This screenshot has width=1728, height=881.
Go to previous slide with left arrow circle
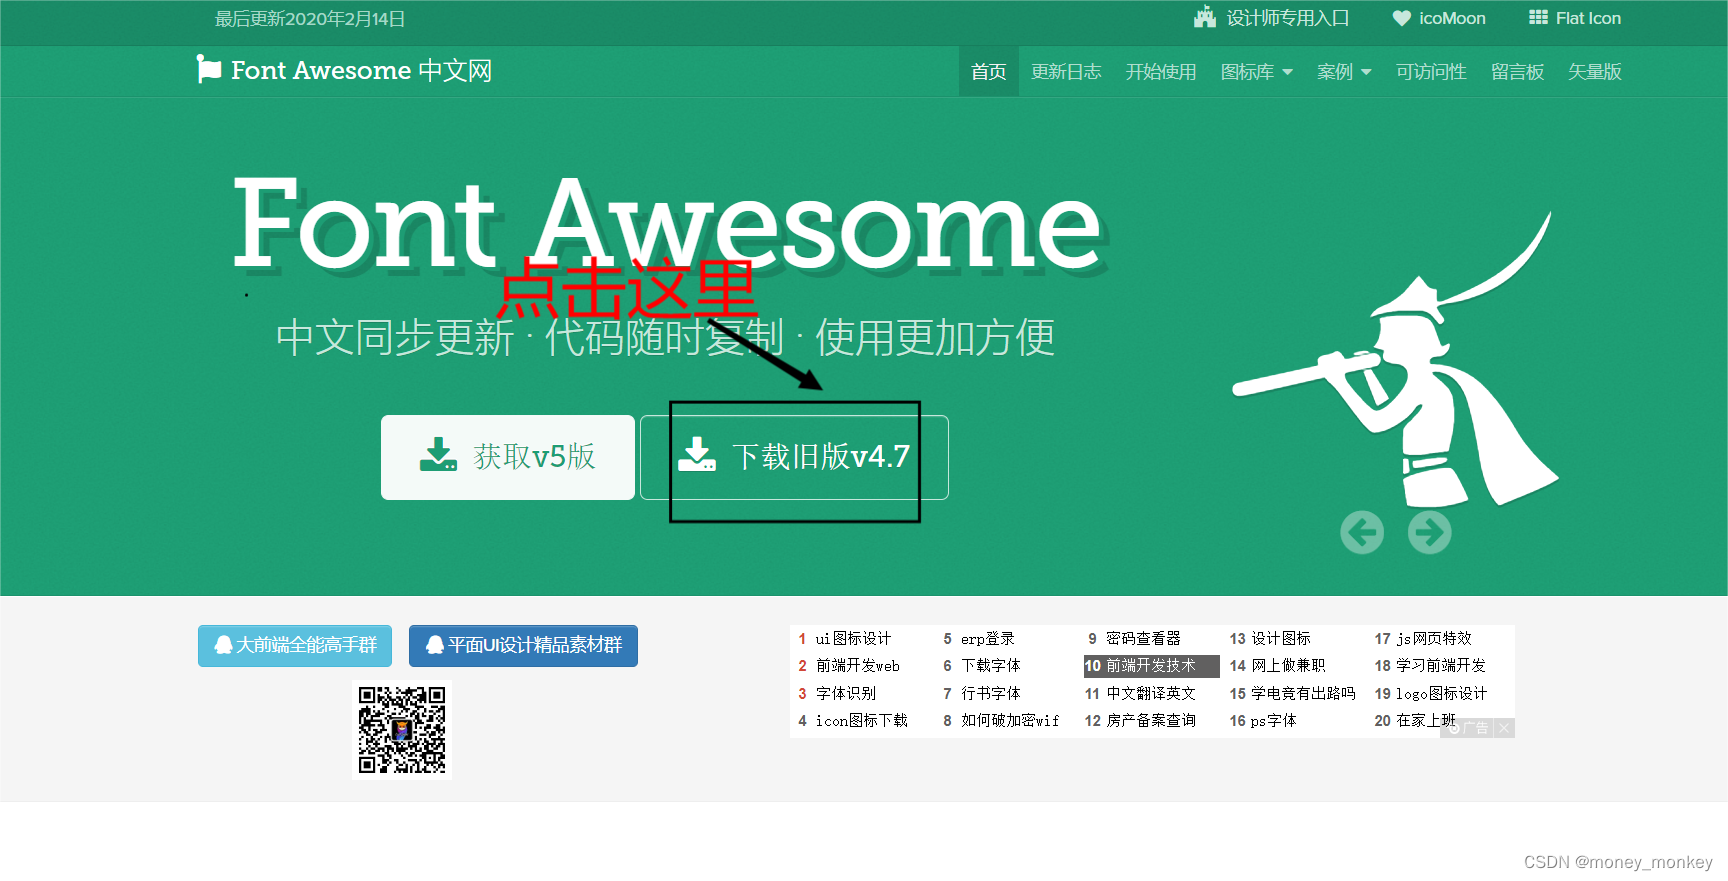(x=1362, y=532)
